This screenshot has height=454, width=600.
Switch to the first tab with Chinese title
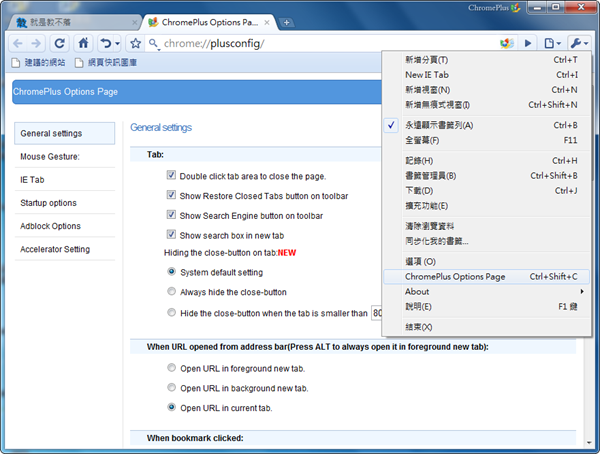click(x=73, y=23)
